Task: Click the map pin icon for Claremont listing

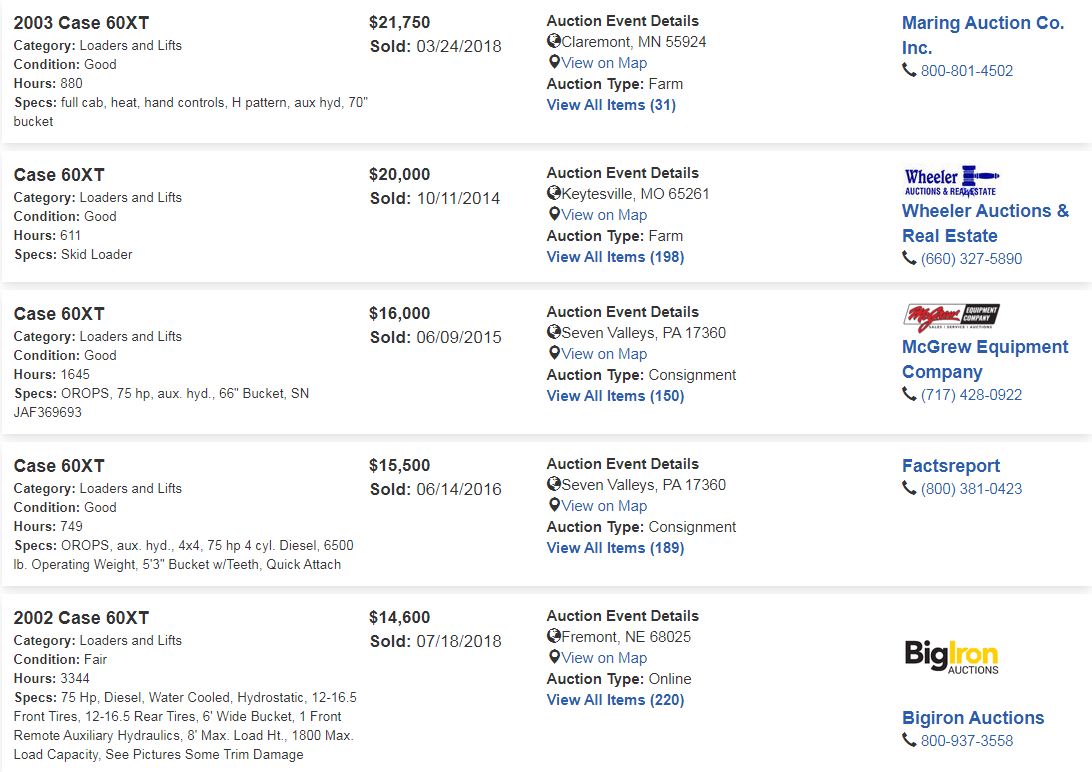Action: [x=554, y=62]
